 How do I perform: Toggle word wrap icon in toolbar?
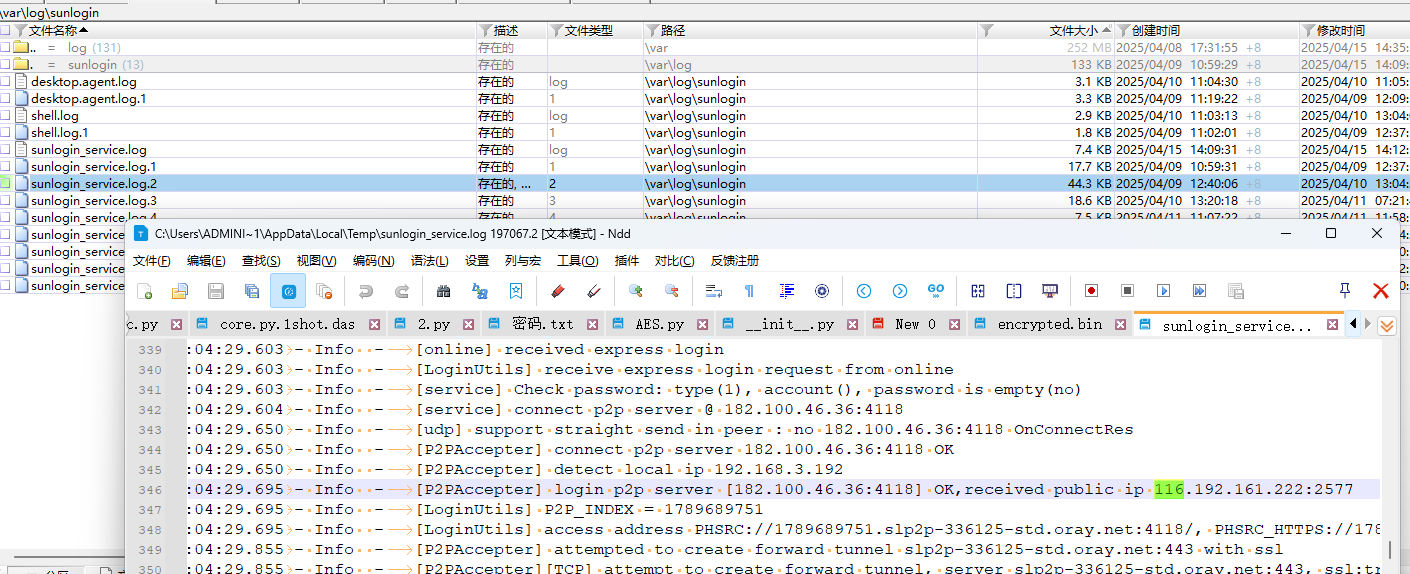714,291
